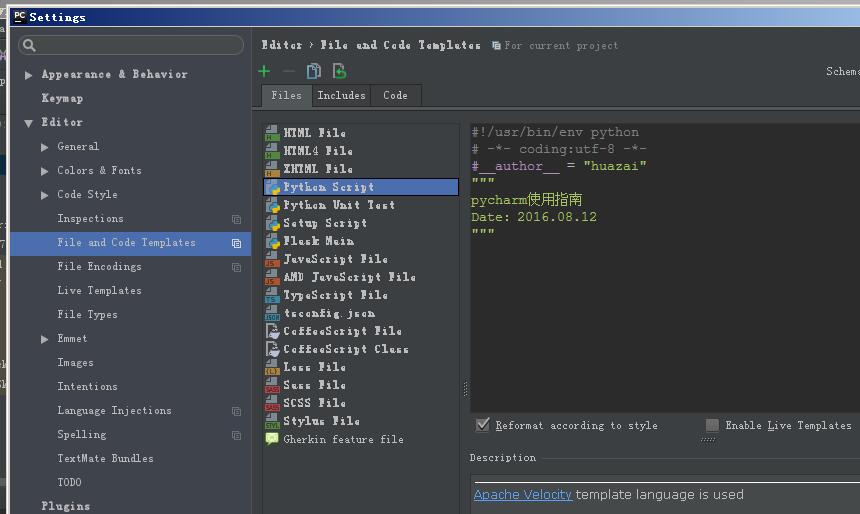The width and height of the screenshot is (860, 514).
Task: Click the description panel resize grip
Action: click(708, 440)
